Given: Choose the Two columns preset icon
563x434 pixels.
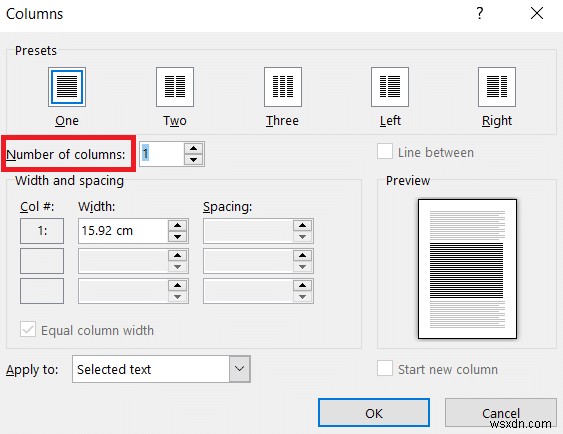Looking at the screenshot, I should coord(175,87).
